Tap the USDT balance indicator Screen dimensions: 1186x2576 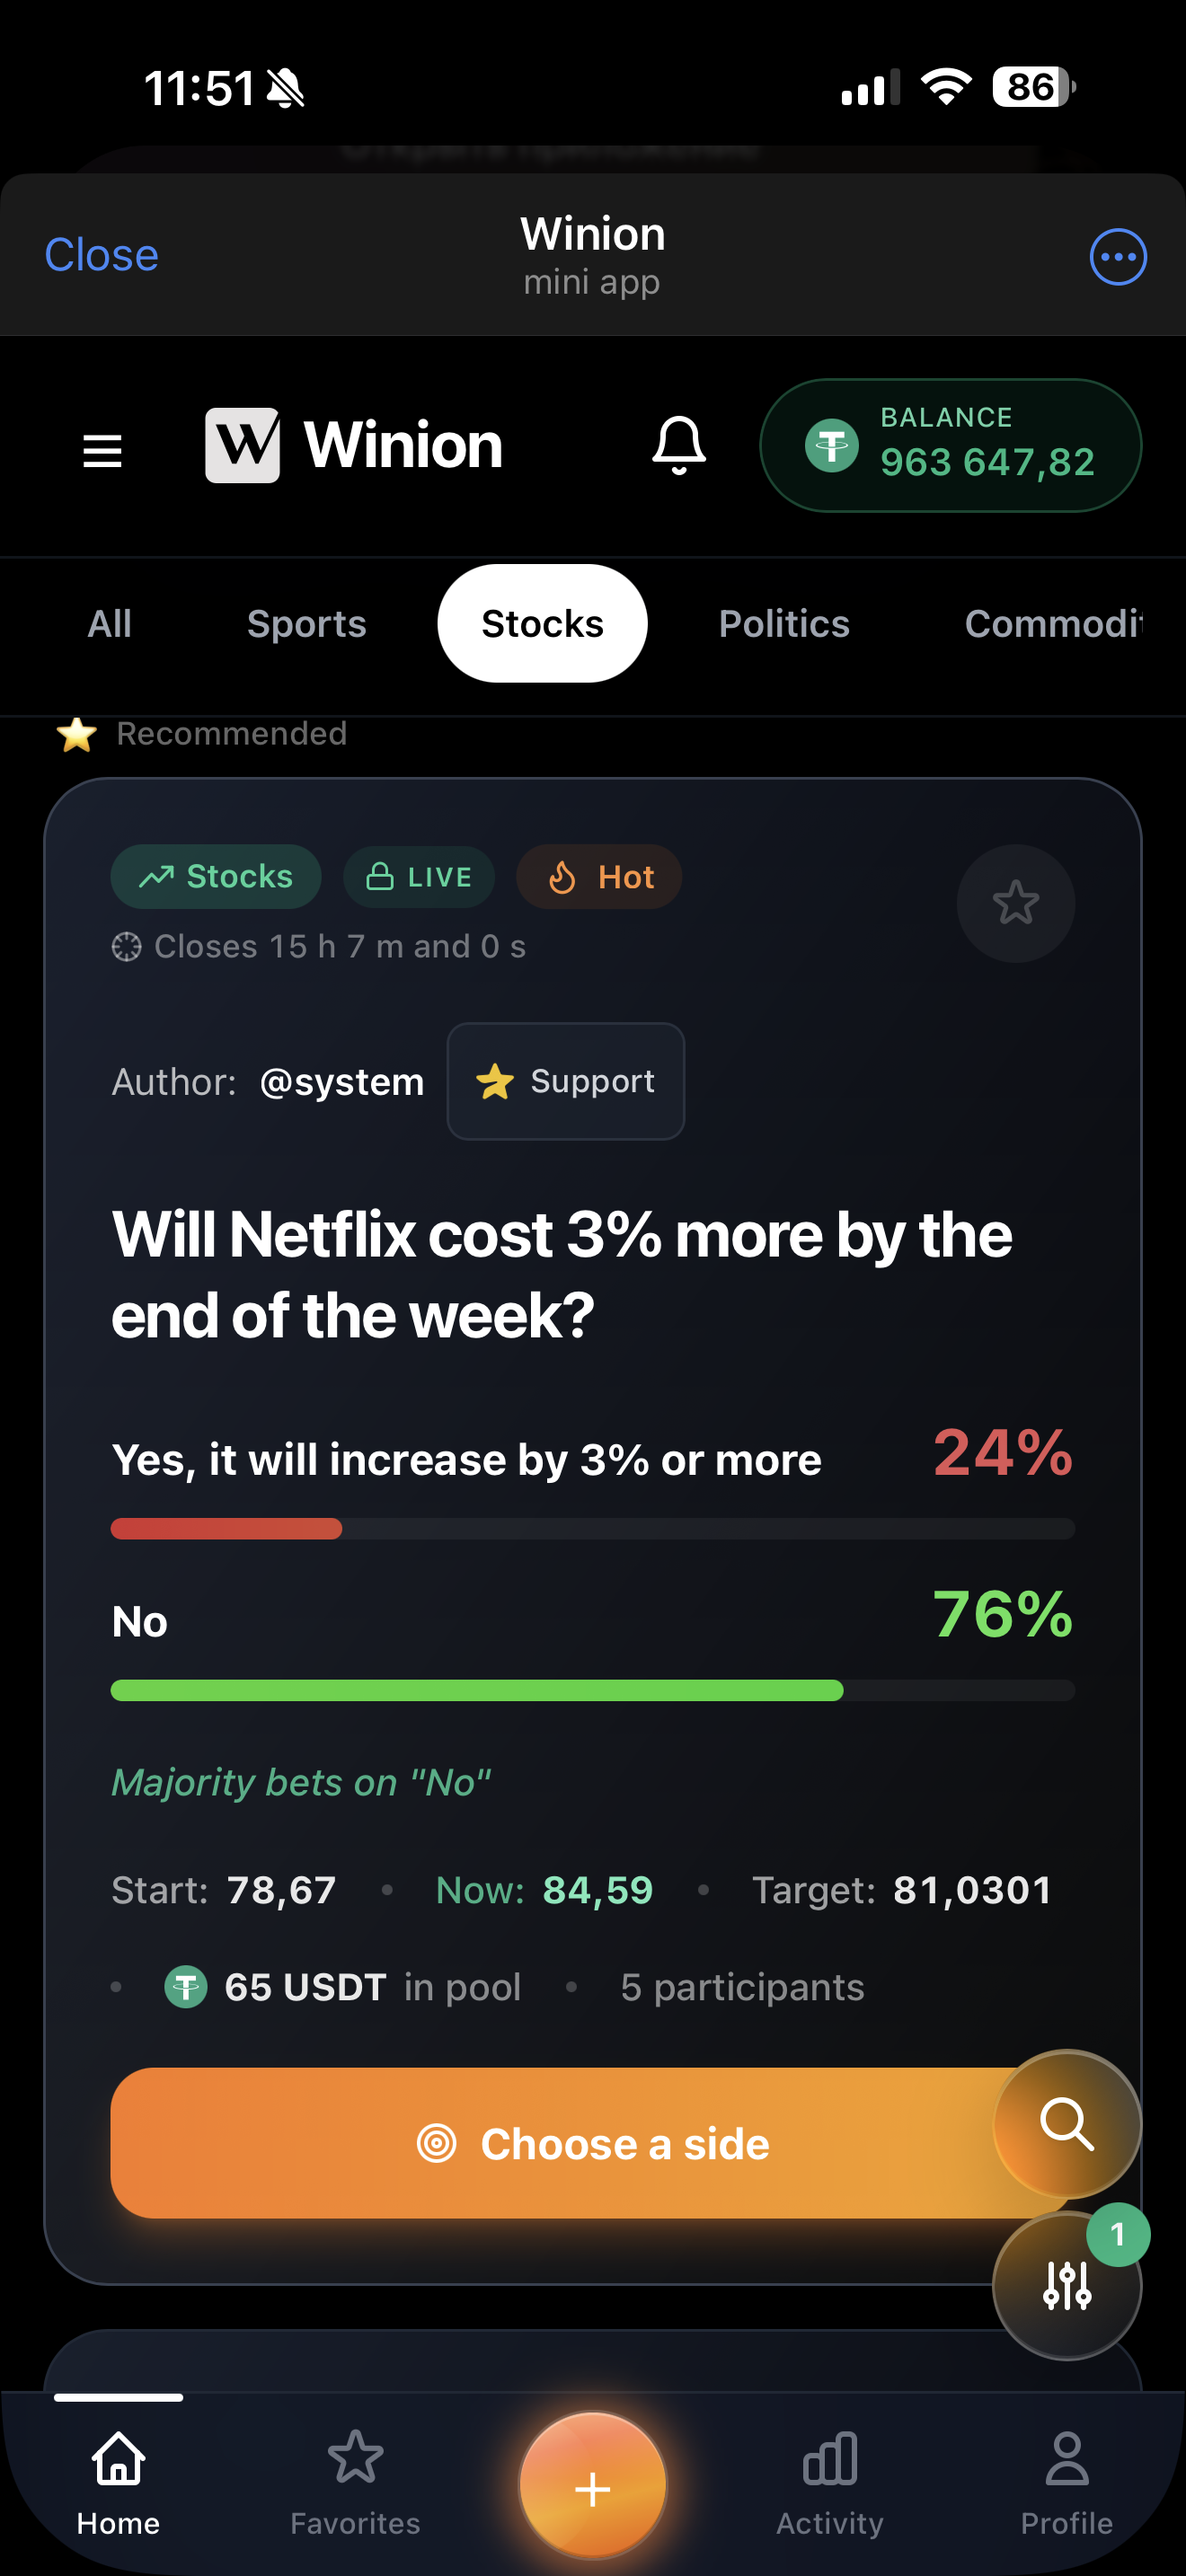950,444
